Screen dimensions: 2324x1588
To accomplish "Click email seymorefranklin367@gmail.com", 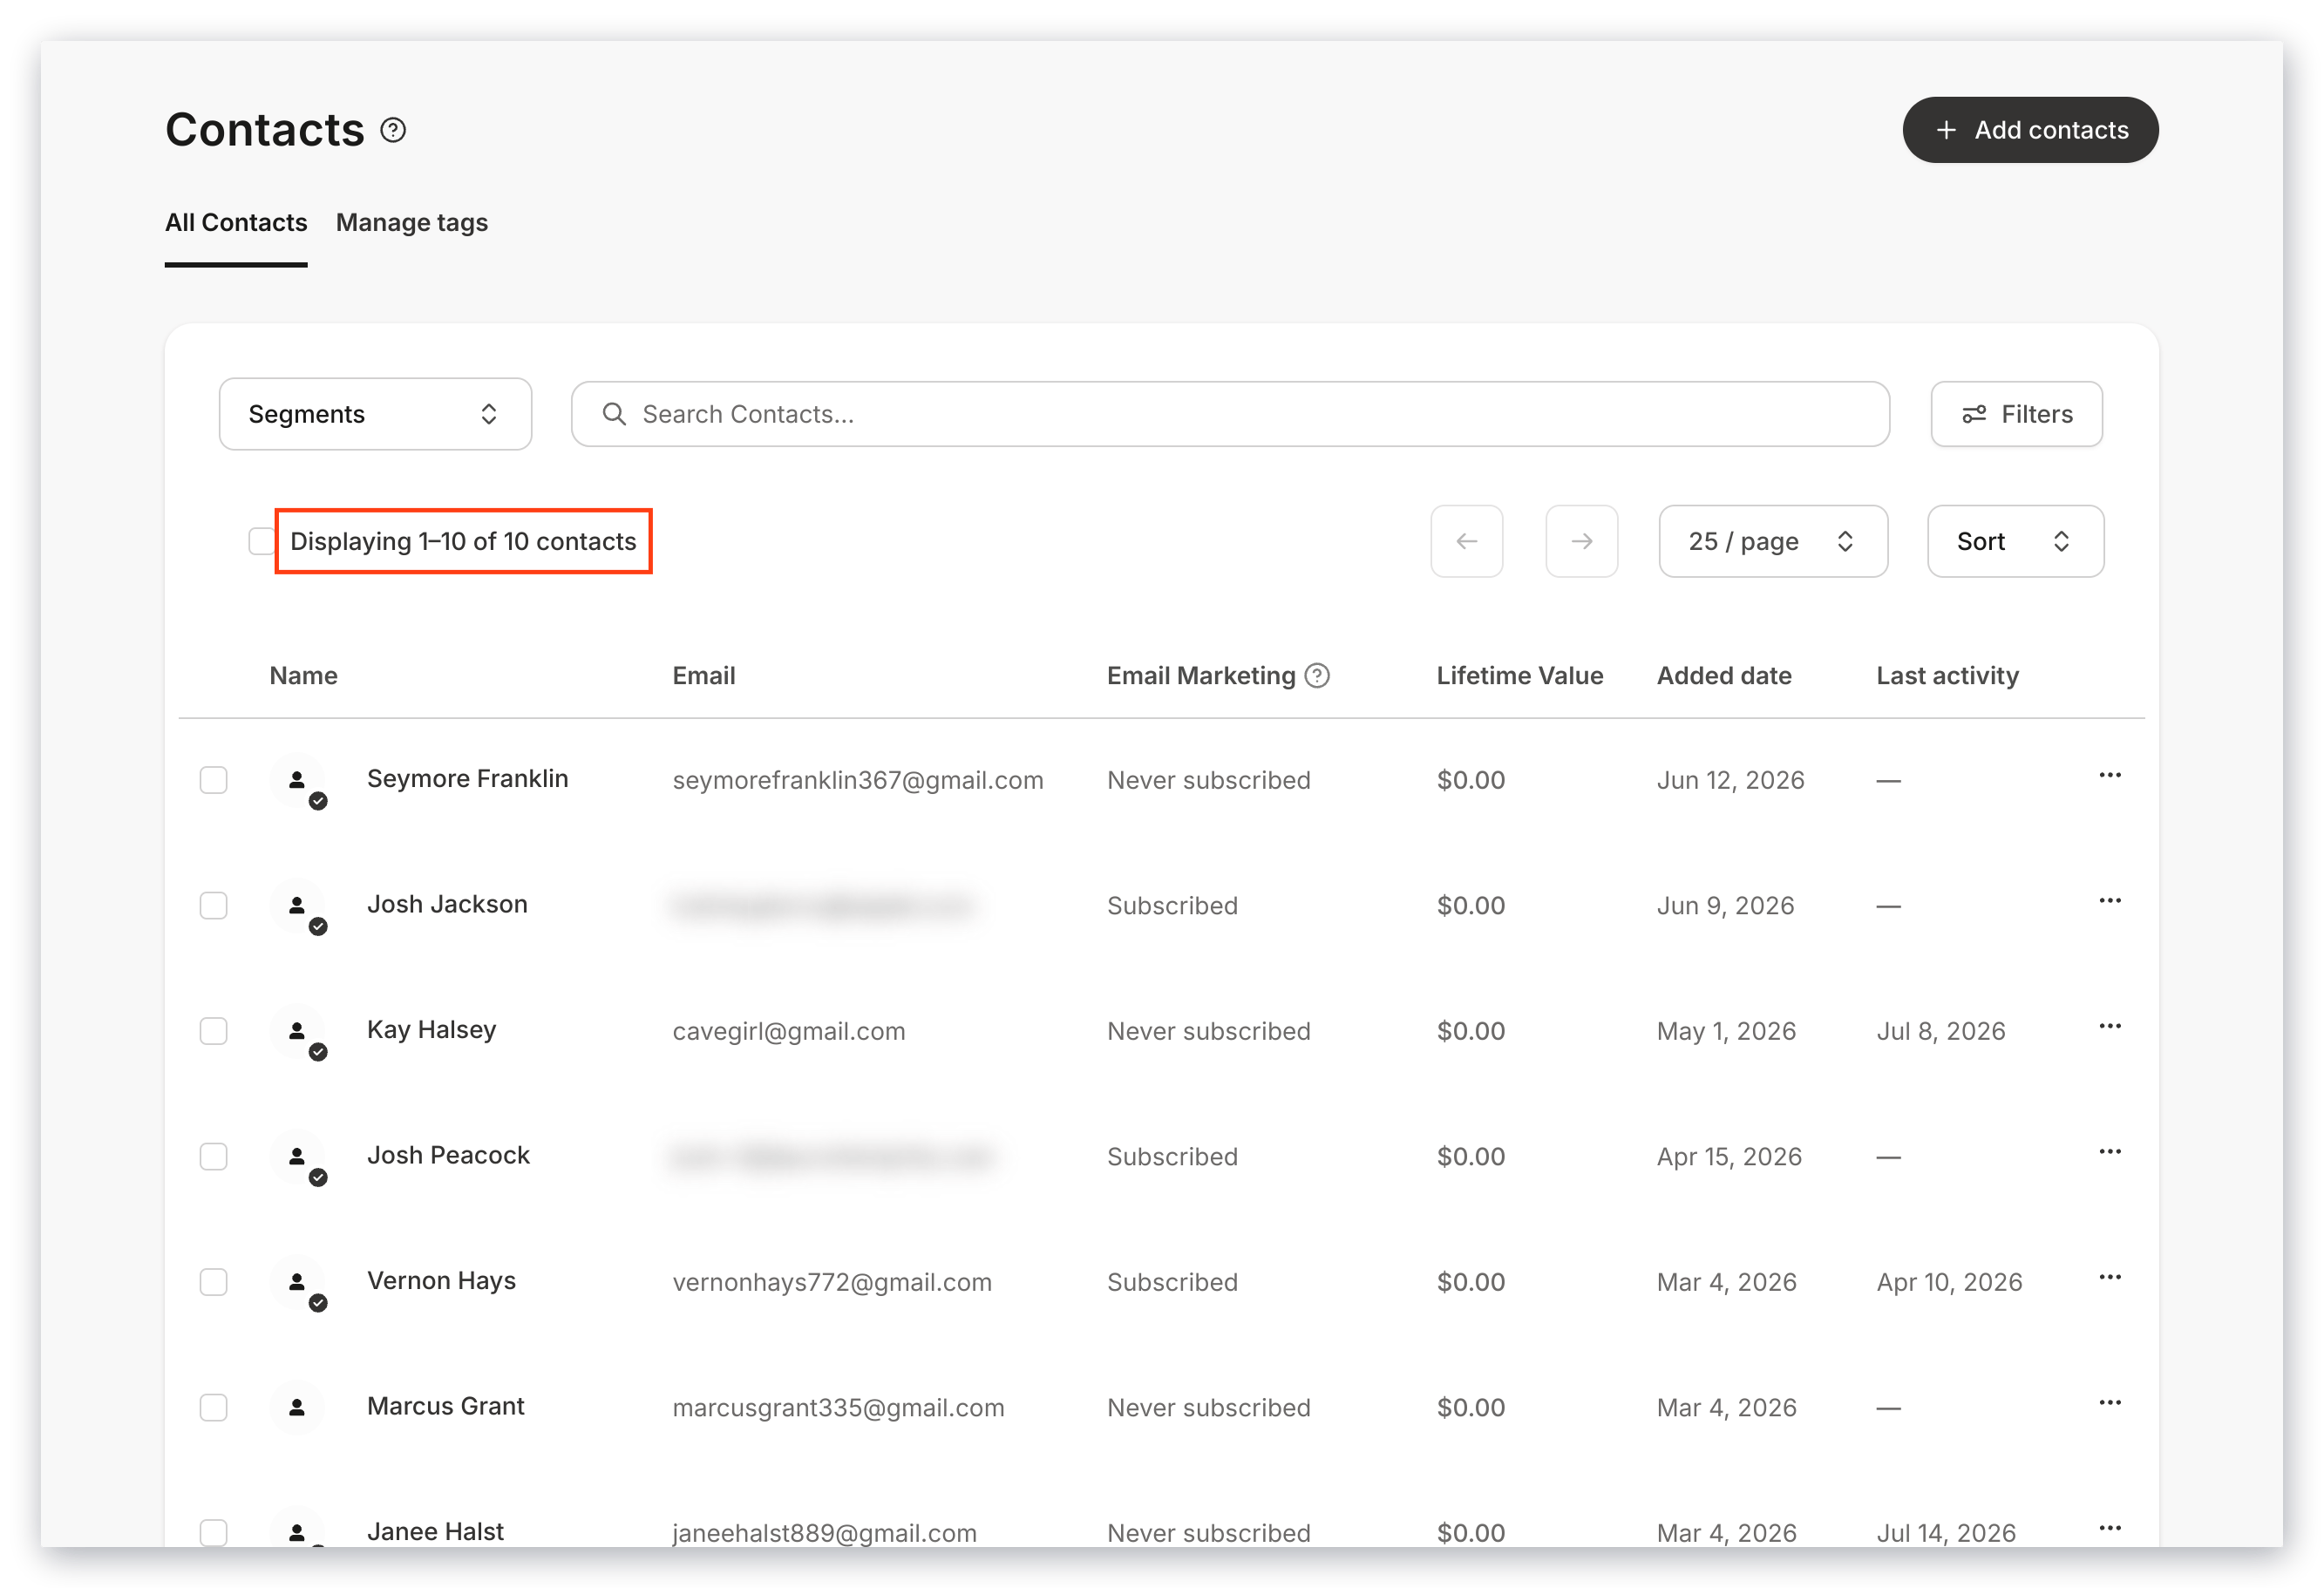I will pyautogui.click(x=858, y=781).
